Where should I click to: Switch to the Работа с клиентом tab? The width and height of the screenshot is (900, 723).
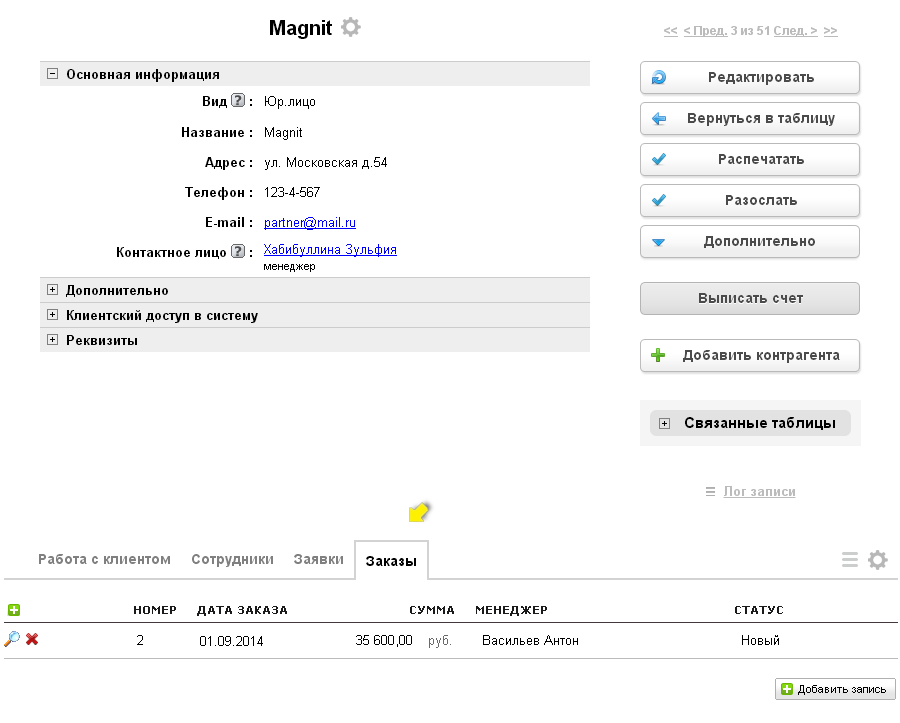click(x=104, y=559)
